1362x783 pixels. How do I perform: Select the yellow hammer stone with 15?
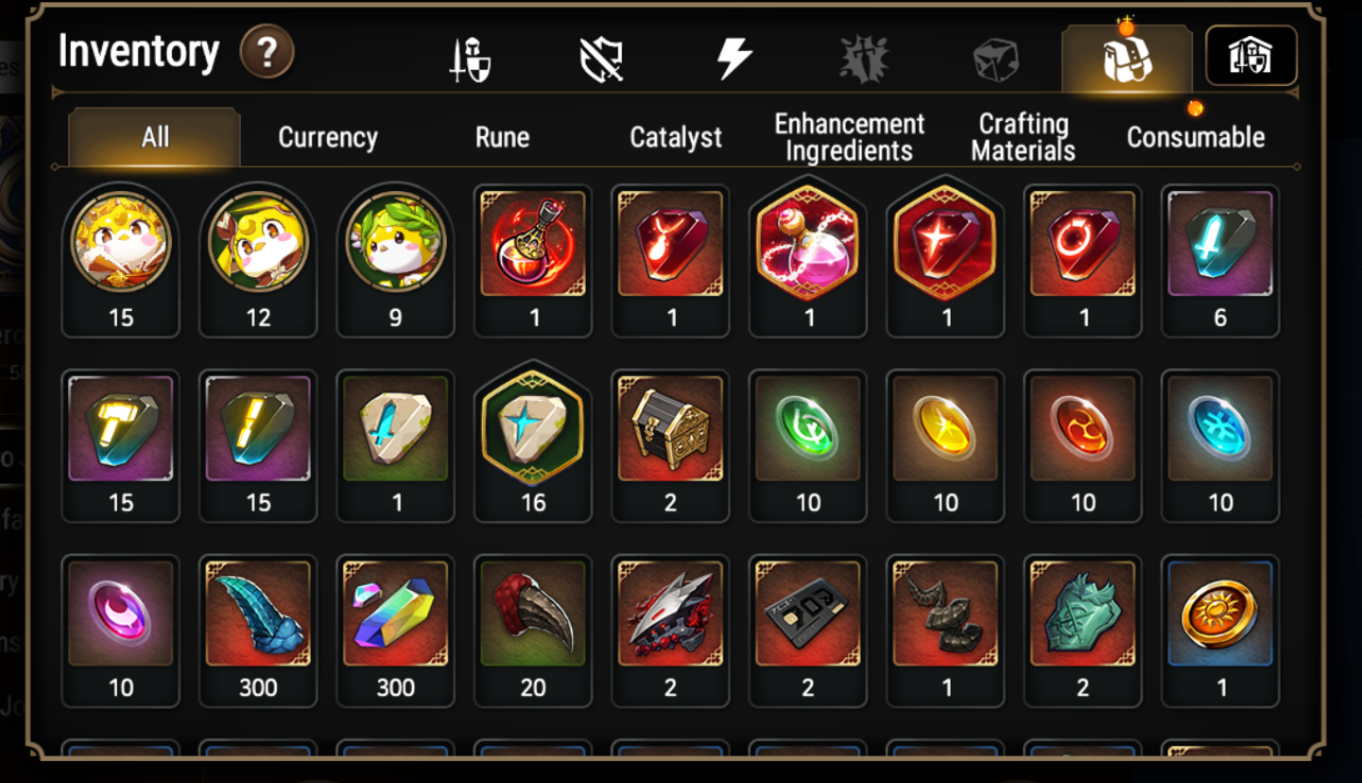[121, 445]
